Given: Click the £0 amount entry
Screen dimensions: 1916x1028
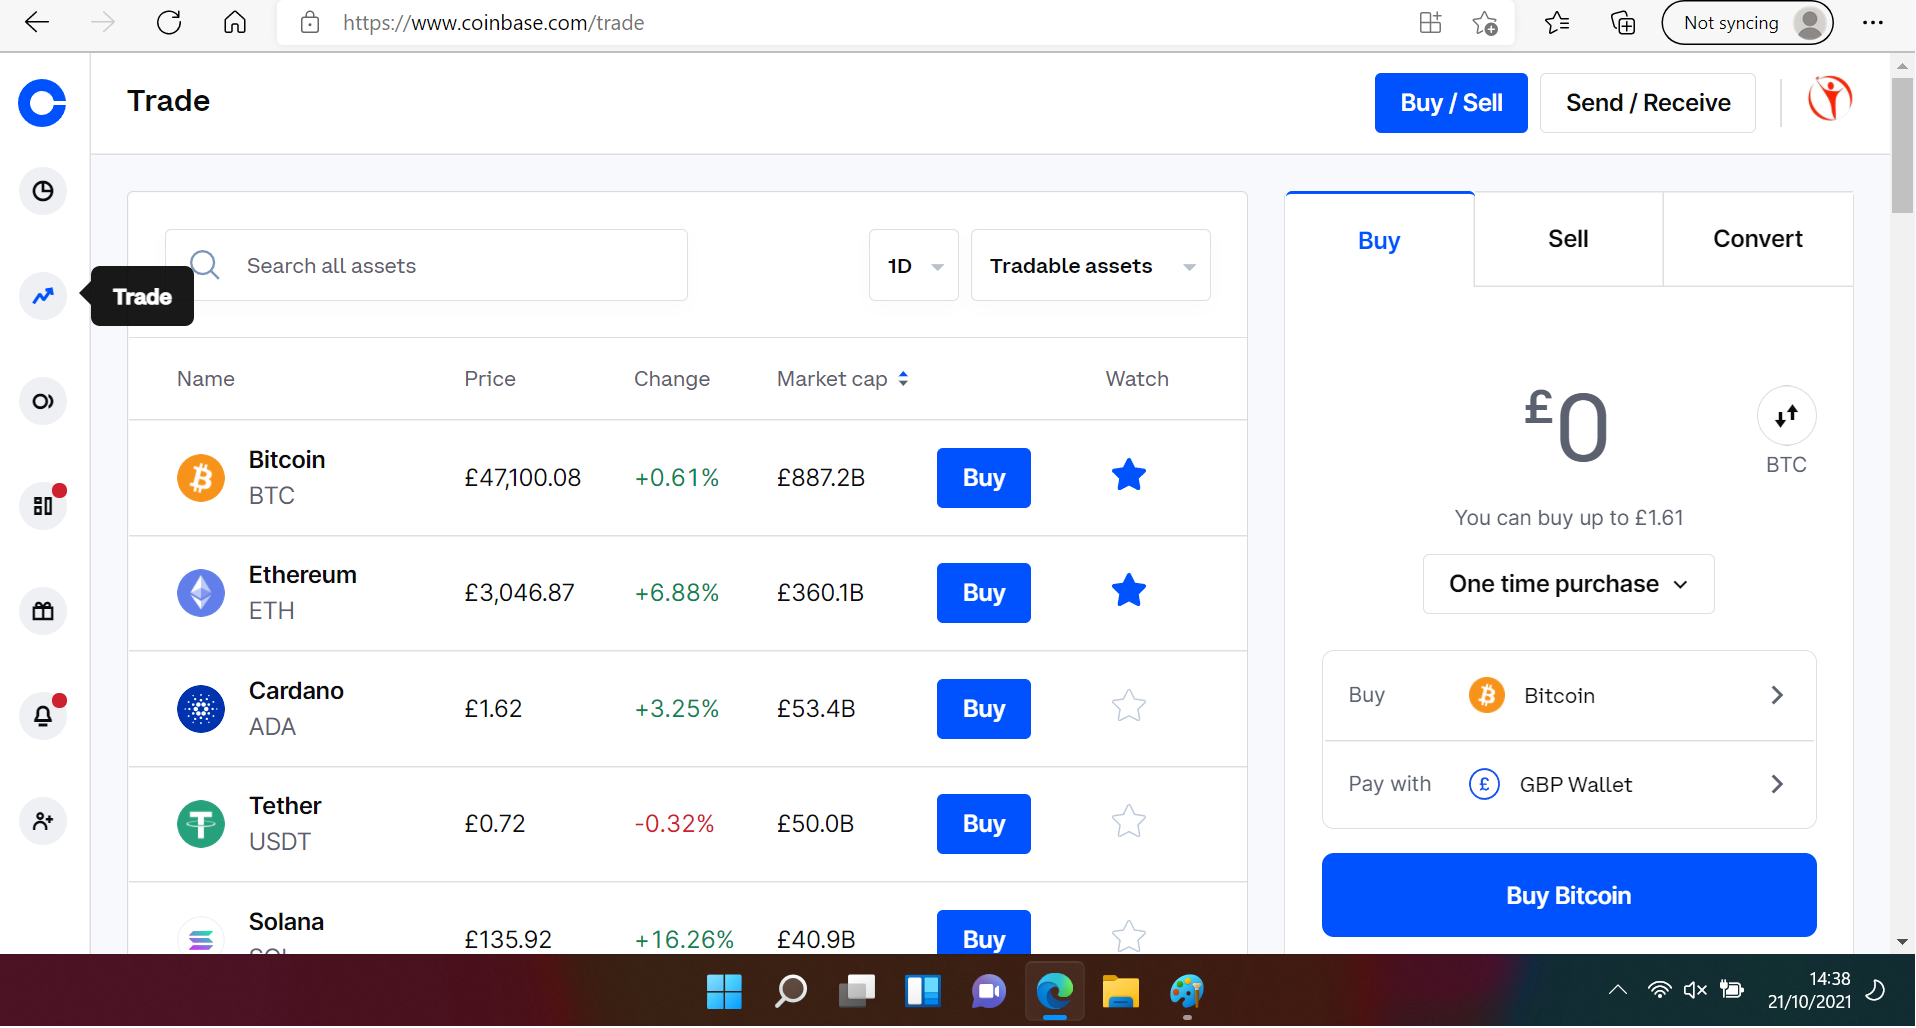Looking at the screenshot, I should click(1567, 427).
